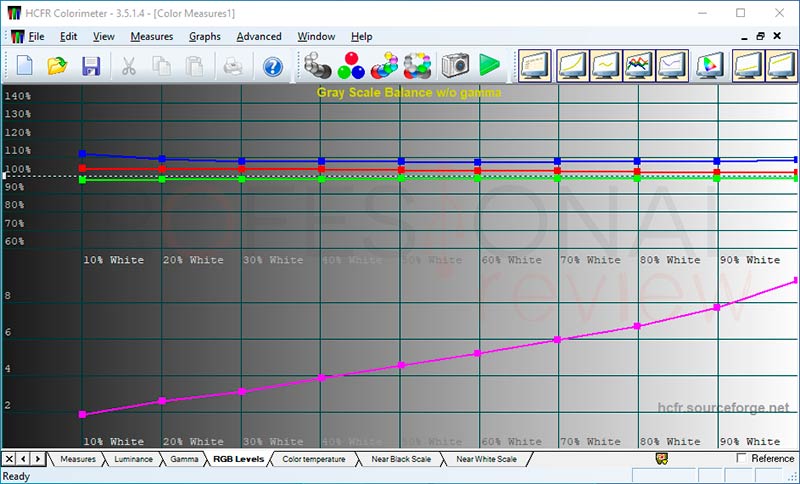800x484 pixels.
Task: Switch to the Luminance tab
Action: tap(133, 459)
